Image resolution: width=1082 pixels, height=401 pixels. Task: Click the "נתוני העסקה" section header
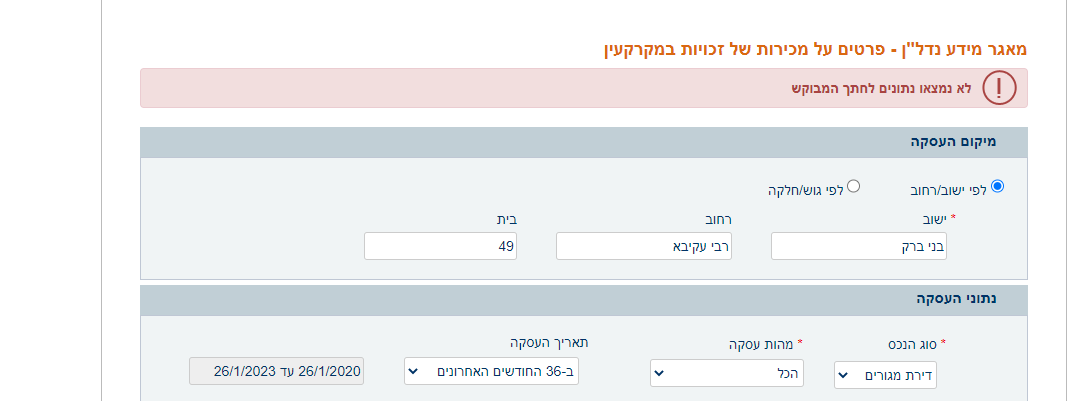point(957,298)
